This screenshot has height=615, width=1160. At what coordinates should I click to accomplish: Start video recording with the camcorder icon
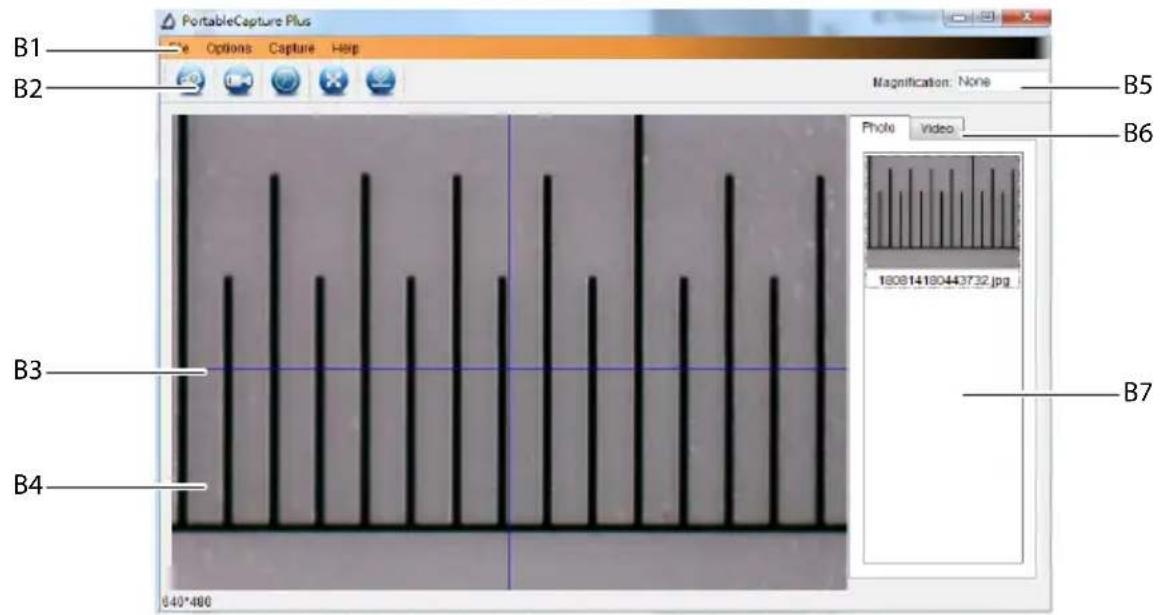coord(238,81)
